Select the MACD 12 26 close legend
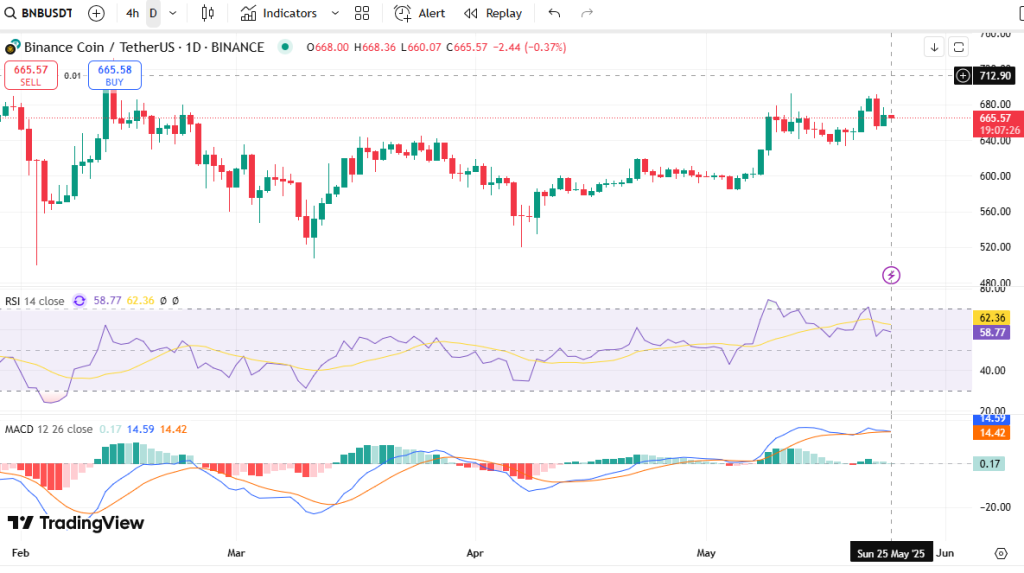 49,429
